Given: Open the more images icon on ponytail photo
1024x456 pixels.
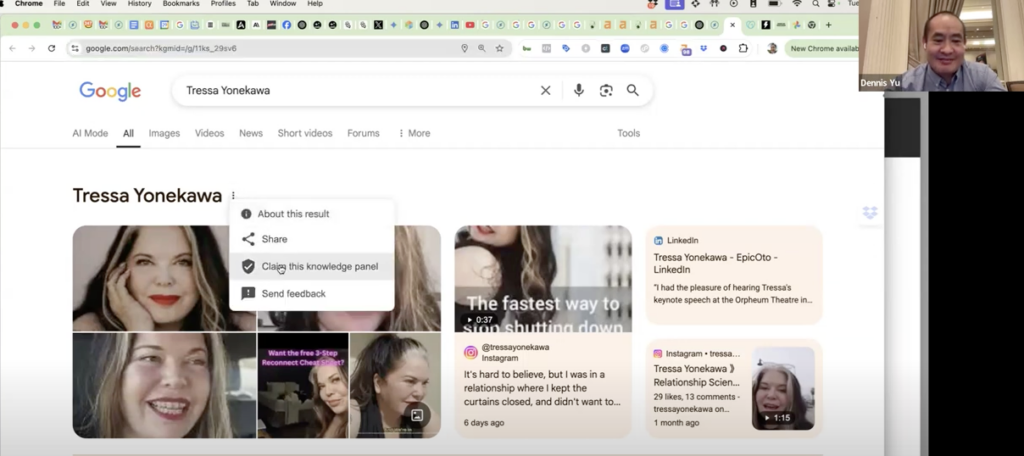Looking at the screenshot, I should point(417,415).
